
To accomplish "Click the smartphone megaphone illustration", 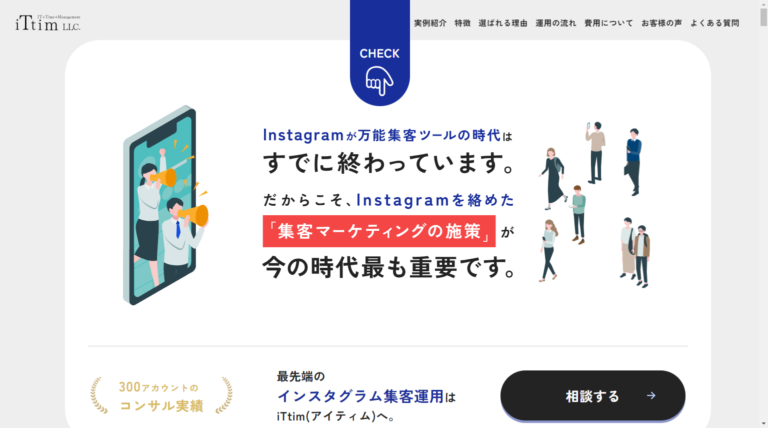I will [166, 205].
